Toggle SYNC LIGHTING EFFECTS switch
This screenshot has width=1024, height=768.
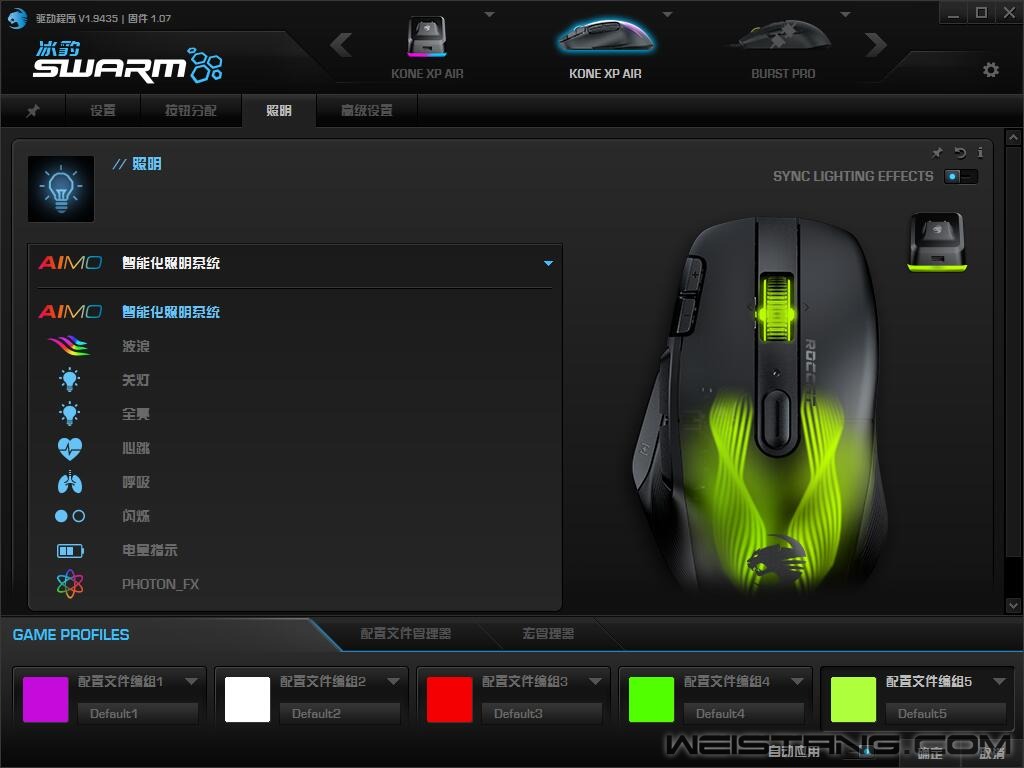coord(961,176)
